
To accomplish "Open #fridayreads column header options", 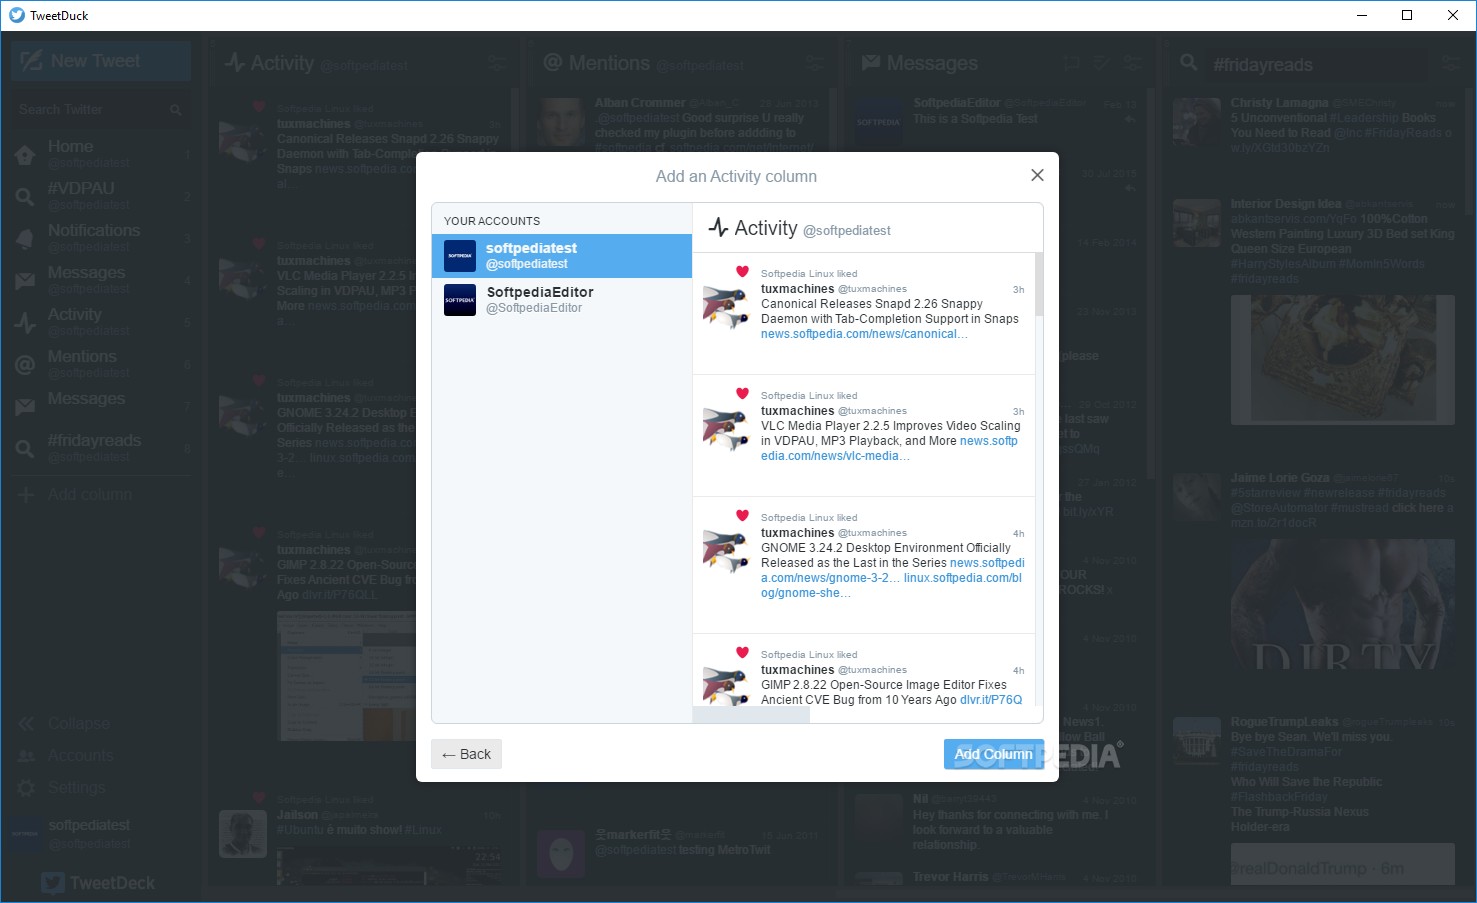I will tap(1450, 63).
